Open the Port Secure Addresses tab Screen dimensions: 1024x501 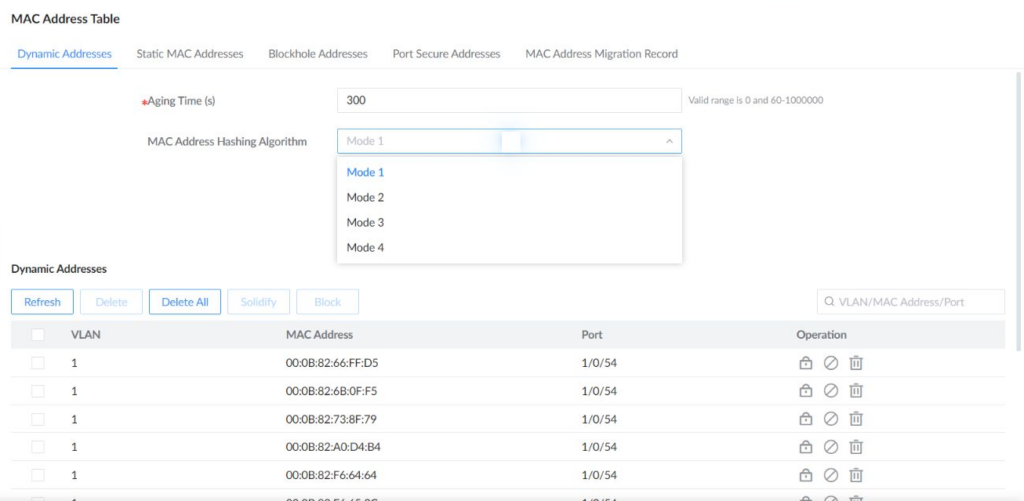pos(446,54)
